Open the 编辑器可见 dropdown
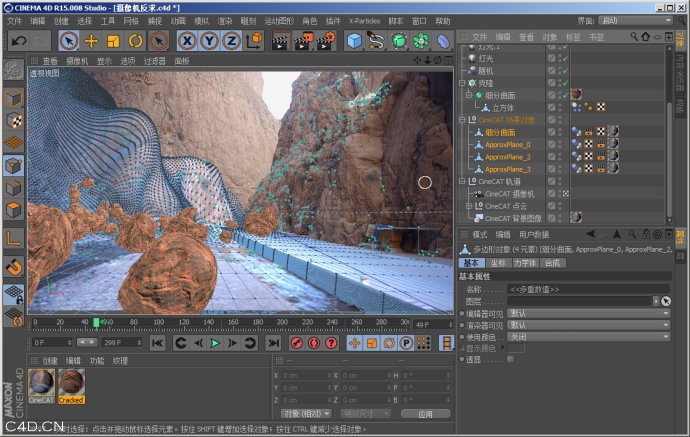Image resolution: width=690 pixels, height=437 pixels. (589, 313)
